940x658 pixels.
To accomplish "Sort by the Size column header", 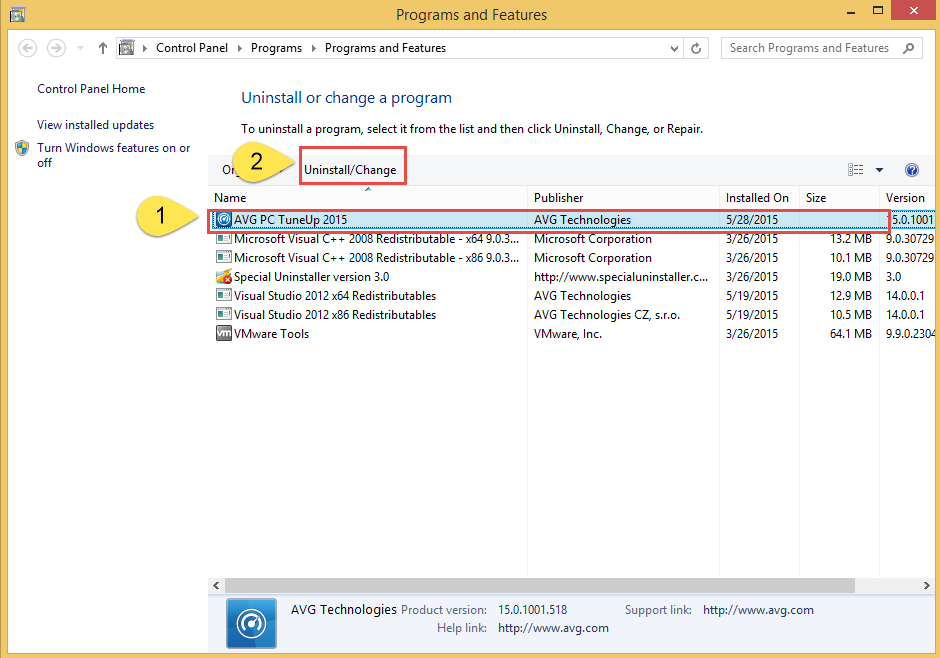I will (839, 198).
